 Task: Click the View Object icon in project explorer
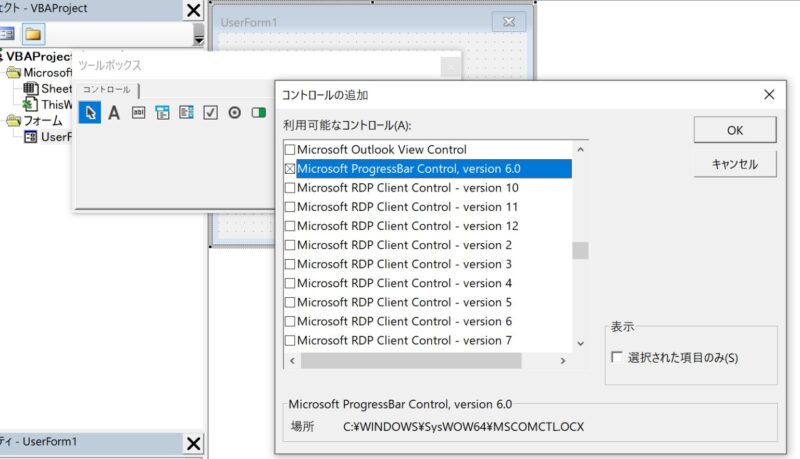pos(7,34)
